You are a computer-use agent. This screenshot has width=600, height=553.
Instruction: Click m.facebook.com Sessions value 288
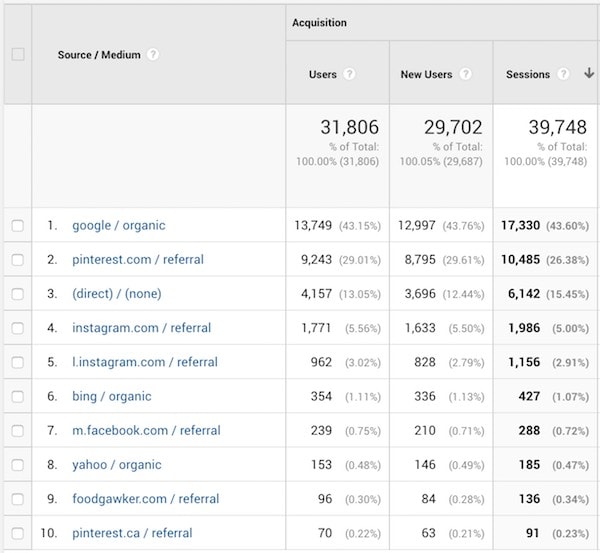[x=529, y=431]
